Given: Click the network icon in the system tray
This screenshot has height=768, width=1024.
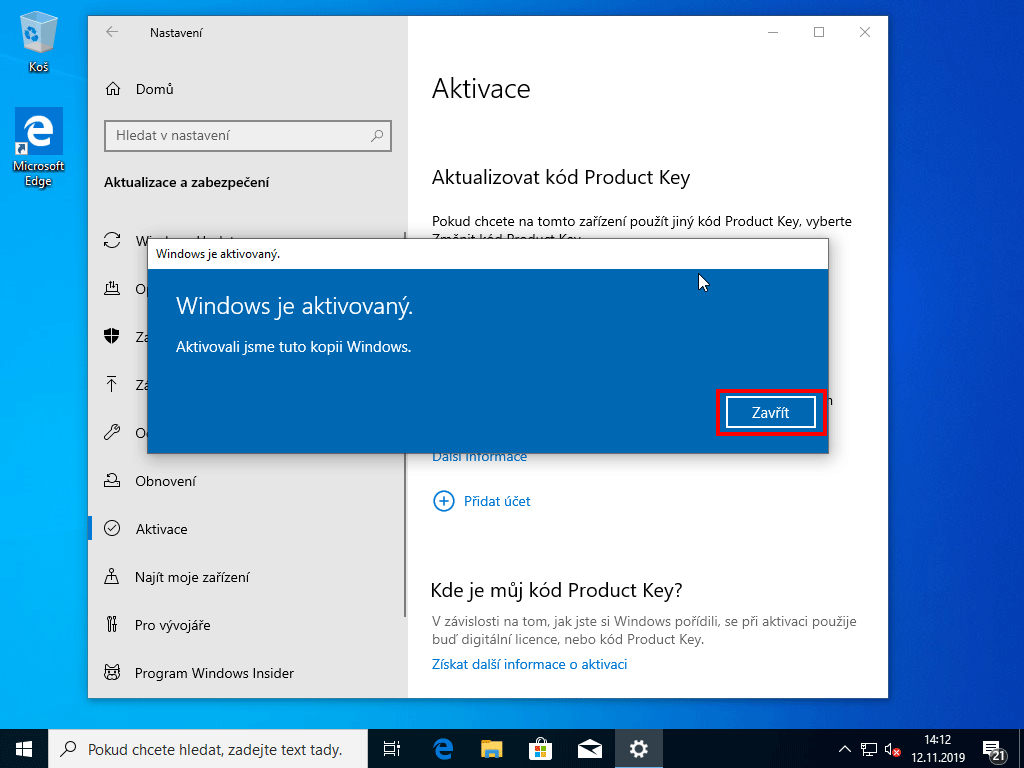Looking at the screenshot, I should (869, 749).
